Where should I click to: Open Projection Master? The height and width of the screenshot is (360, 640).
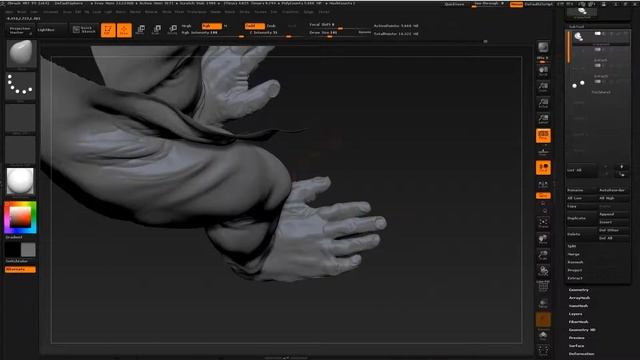20,30
